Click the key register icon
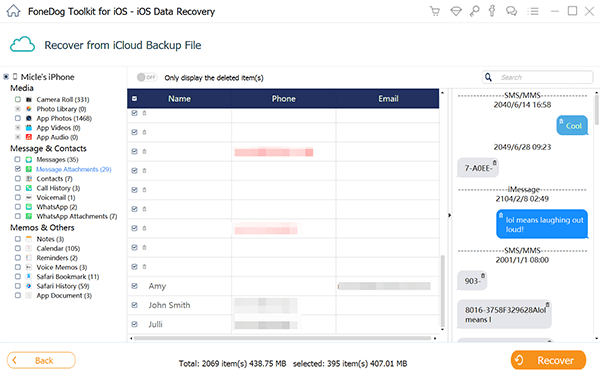Viewport: 600px width, 377px height. [474, 11]
